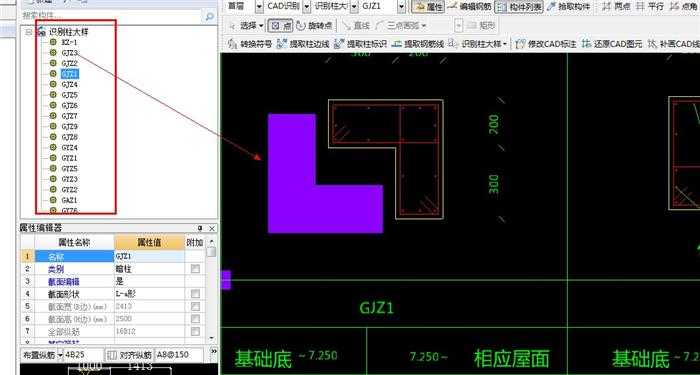The height and width of the screenshot is (375, 700).
Task: Open the 识别柱大样 toolbar dropdown
Action: (505, 44)
